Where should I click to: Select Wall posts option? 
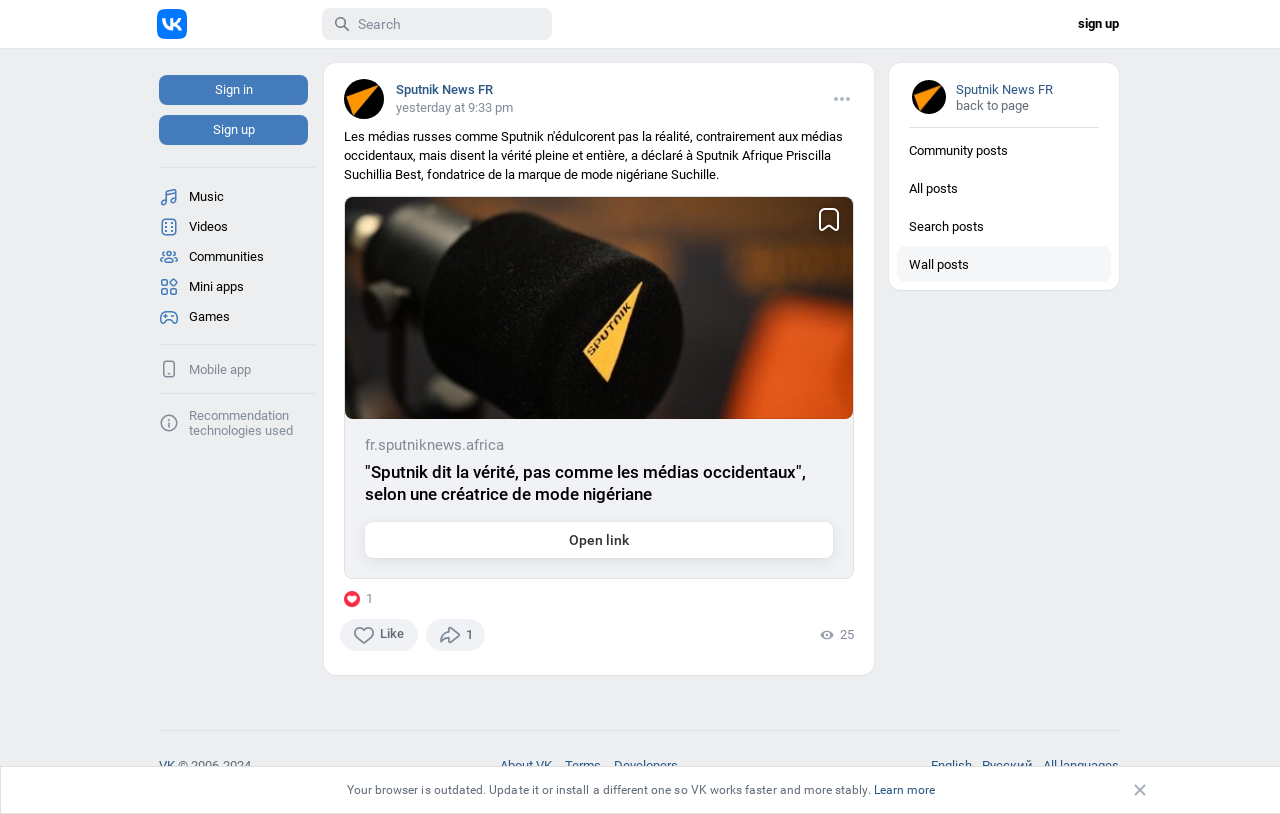pyautogui.click(x=1004, y=265)
